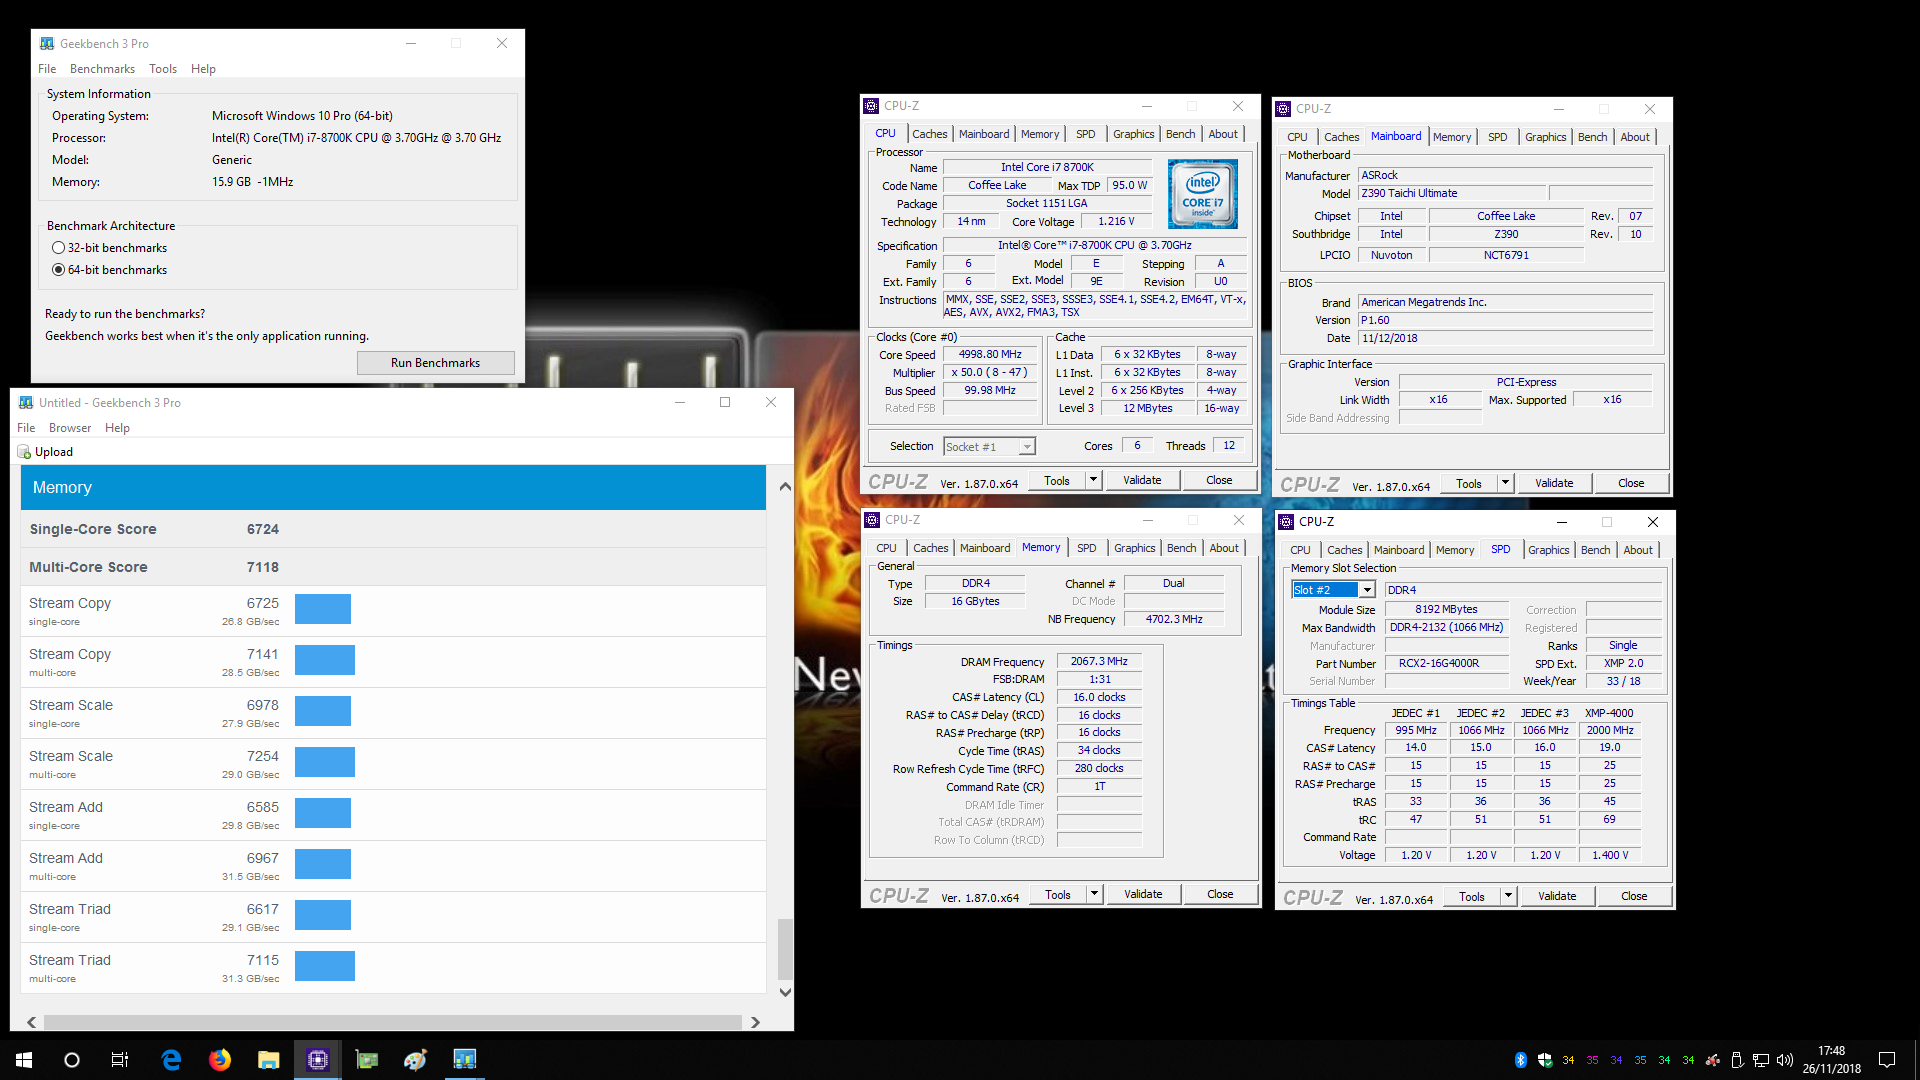
Task: Click Close in the Memory CPU-Z window
Action: [x=1220, y=895]
